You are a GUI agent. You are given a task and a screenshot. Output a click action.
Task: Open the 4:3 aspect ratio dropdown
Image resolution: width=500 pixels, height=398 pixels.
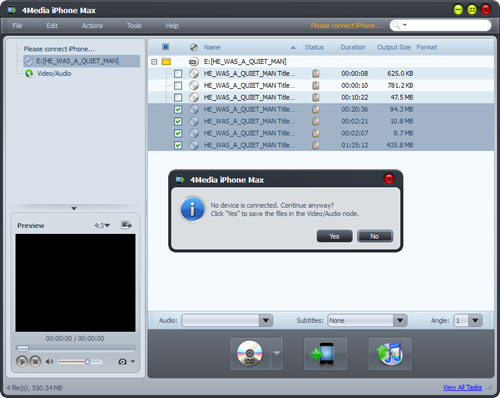click(102, 226)
